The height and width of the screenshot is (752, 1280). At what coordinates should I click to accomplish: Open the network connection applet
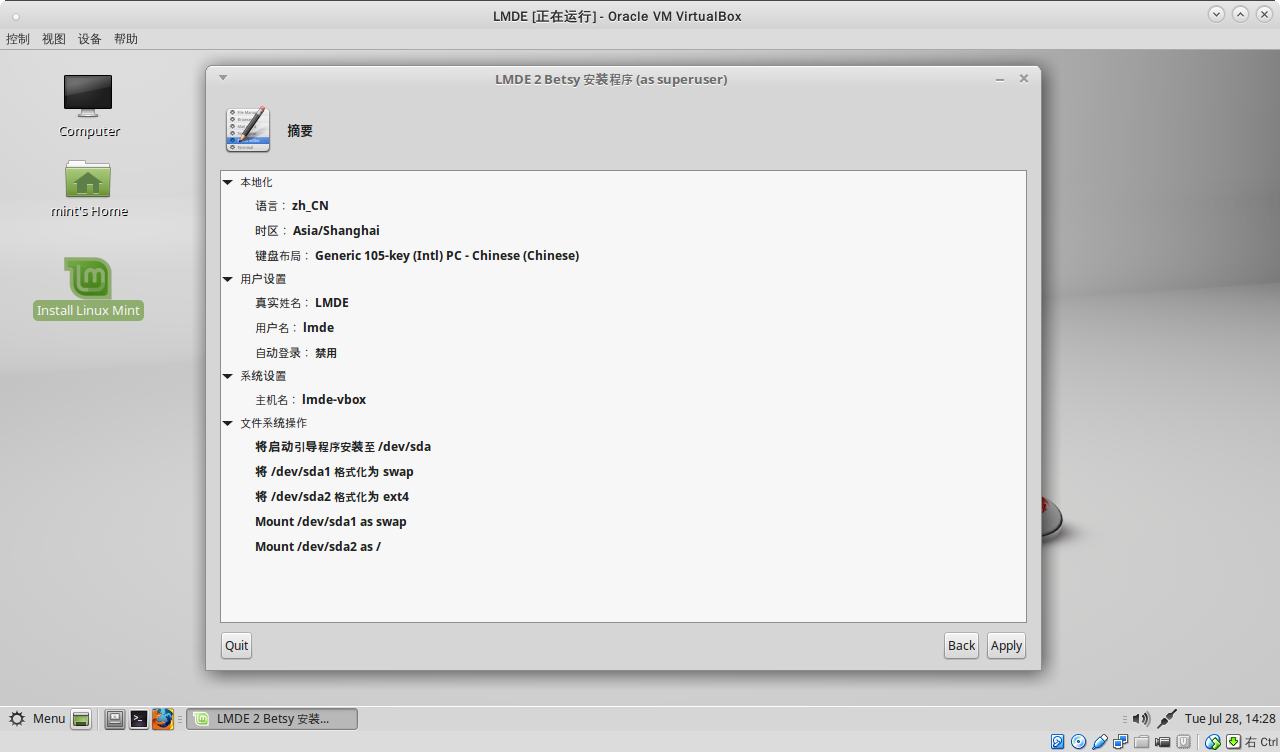point(1167,718)
